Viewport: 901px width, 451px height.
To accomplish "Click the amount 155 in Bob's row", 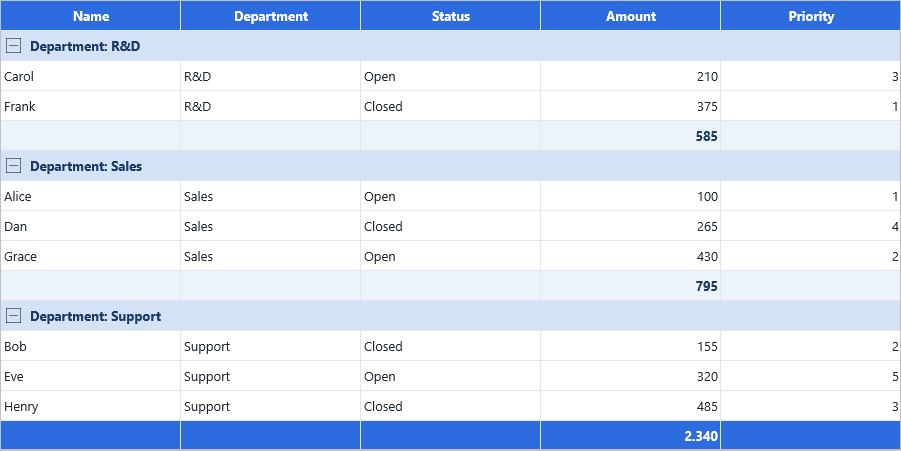I will (630, 346).
